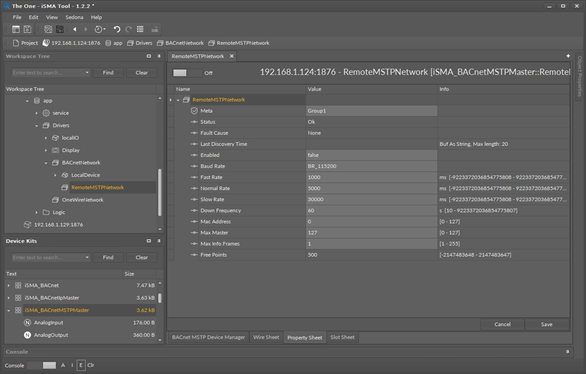Expand the localIO tree node
The image size is (586, 374).
[x=46, y=138]
